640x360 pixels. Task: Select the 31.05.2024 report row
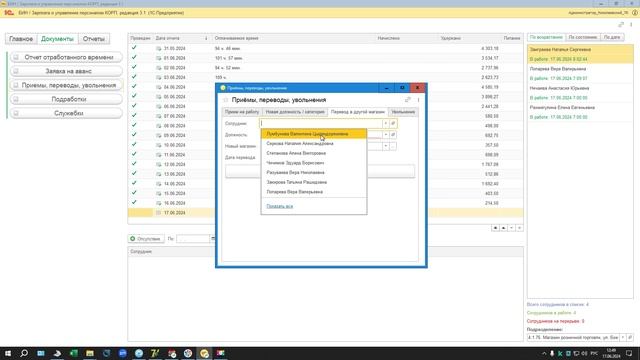click(x=325, y=48)
